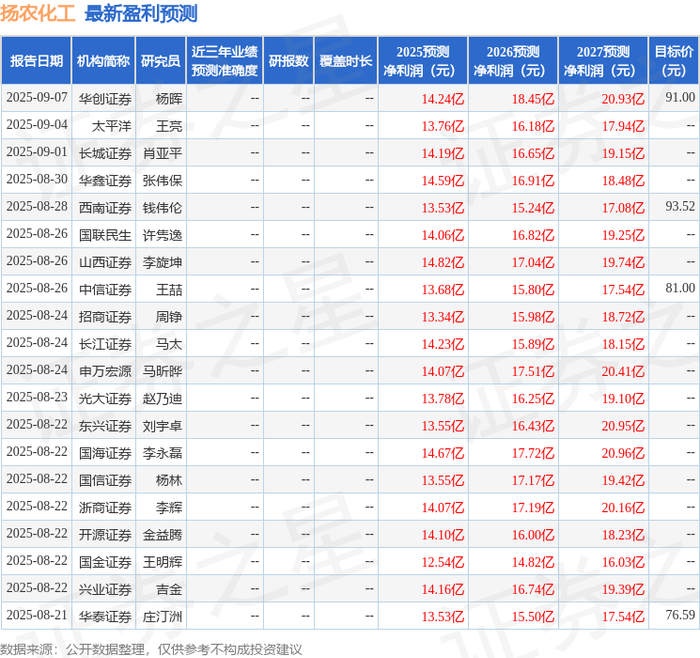The image size is (700, 658).
Task: Click target price 93.52
Action: pyautogui.click(x=680, y=206)
